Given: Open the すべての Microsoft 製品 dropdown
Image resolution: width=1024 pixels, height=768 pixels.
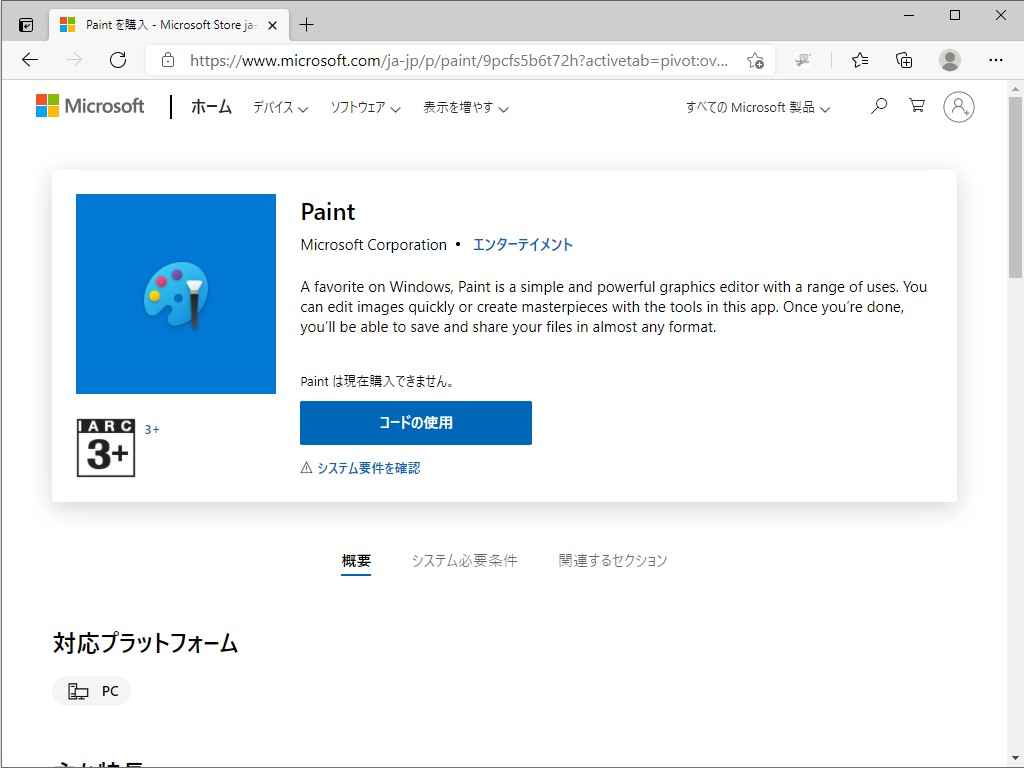Looking at the screenshot, I should click(x=756, y=107).
